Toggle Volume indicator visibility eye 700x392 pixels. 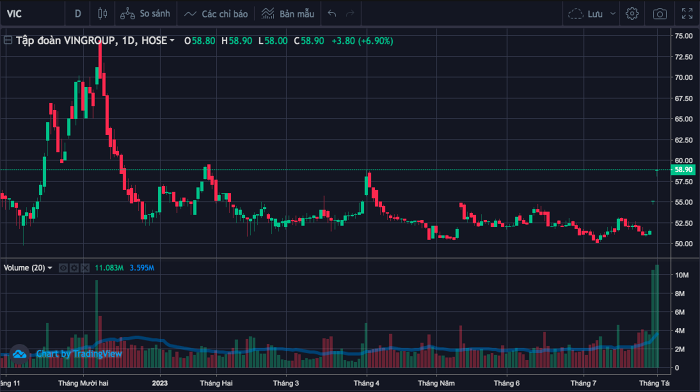[63, 268]
